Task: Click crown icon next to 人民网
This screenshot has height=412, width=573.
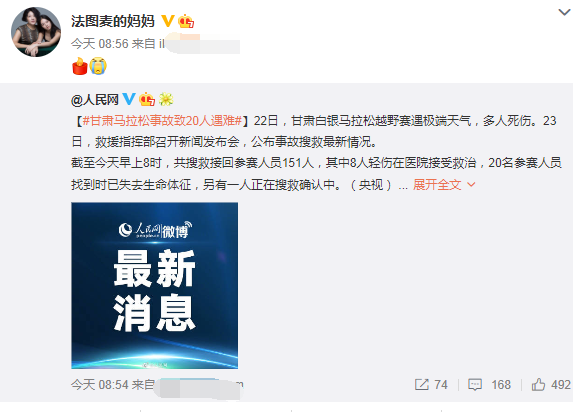Action: tap(147, 99)
